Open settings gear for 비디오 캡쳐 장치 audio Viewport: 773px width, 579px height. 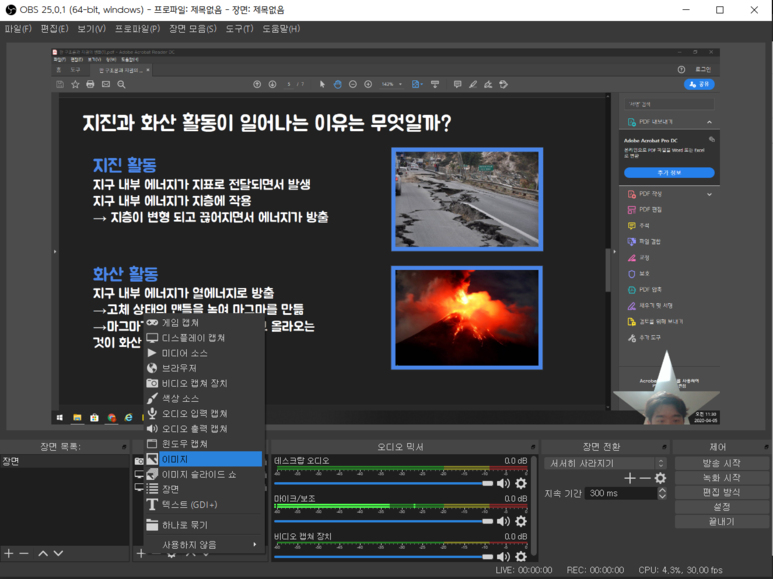pyautogui.click(x=521, y=556)
